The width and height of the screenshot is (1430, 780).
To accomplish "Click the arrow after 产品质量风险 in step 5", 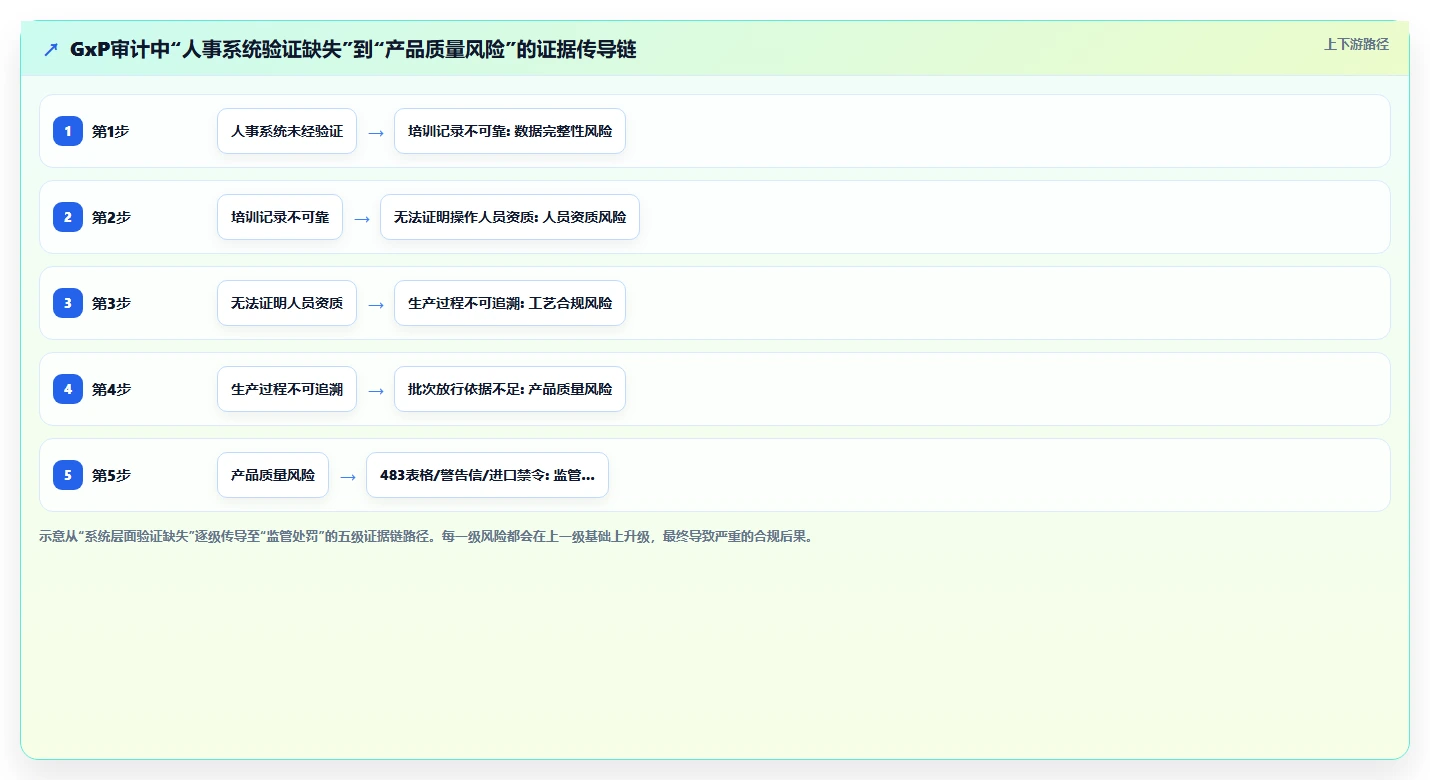I will (x=348, y=476).
